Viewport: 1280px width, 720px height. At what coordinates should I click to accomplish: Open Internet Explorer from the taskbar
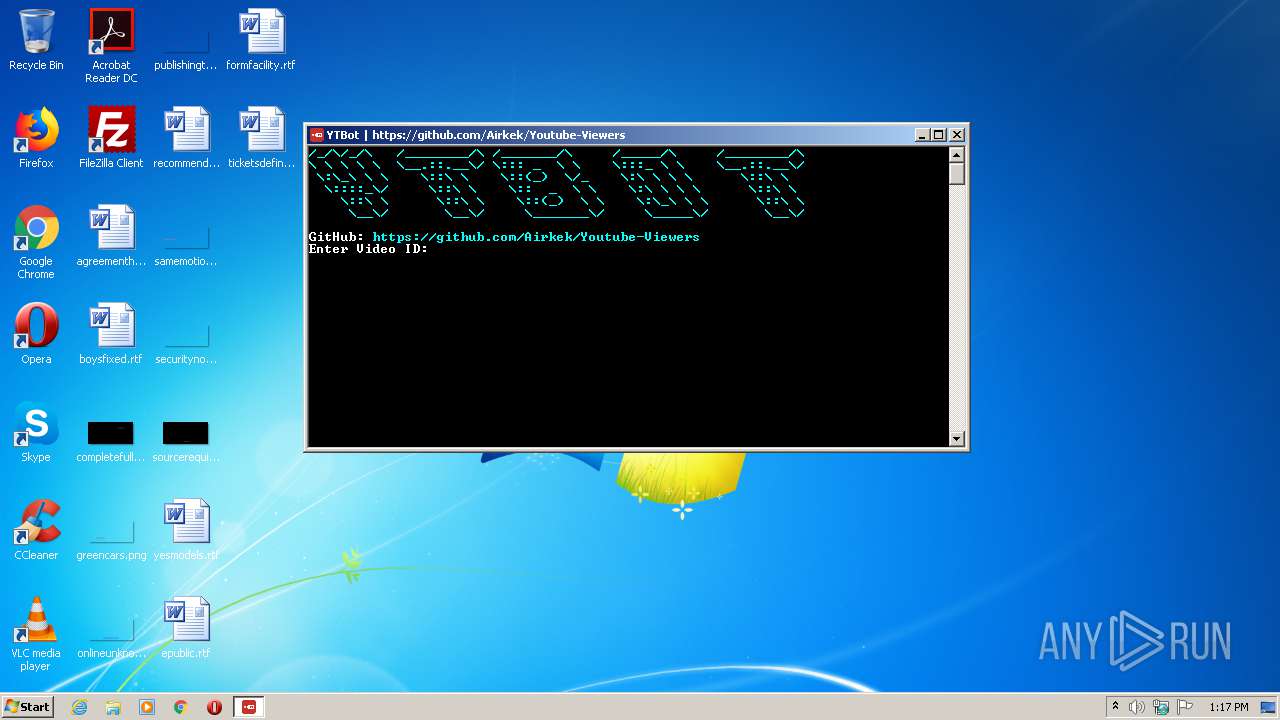[x=80, y=707]
